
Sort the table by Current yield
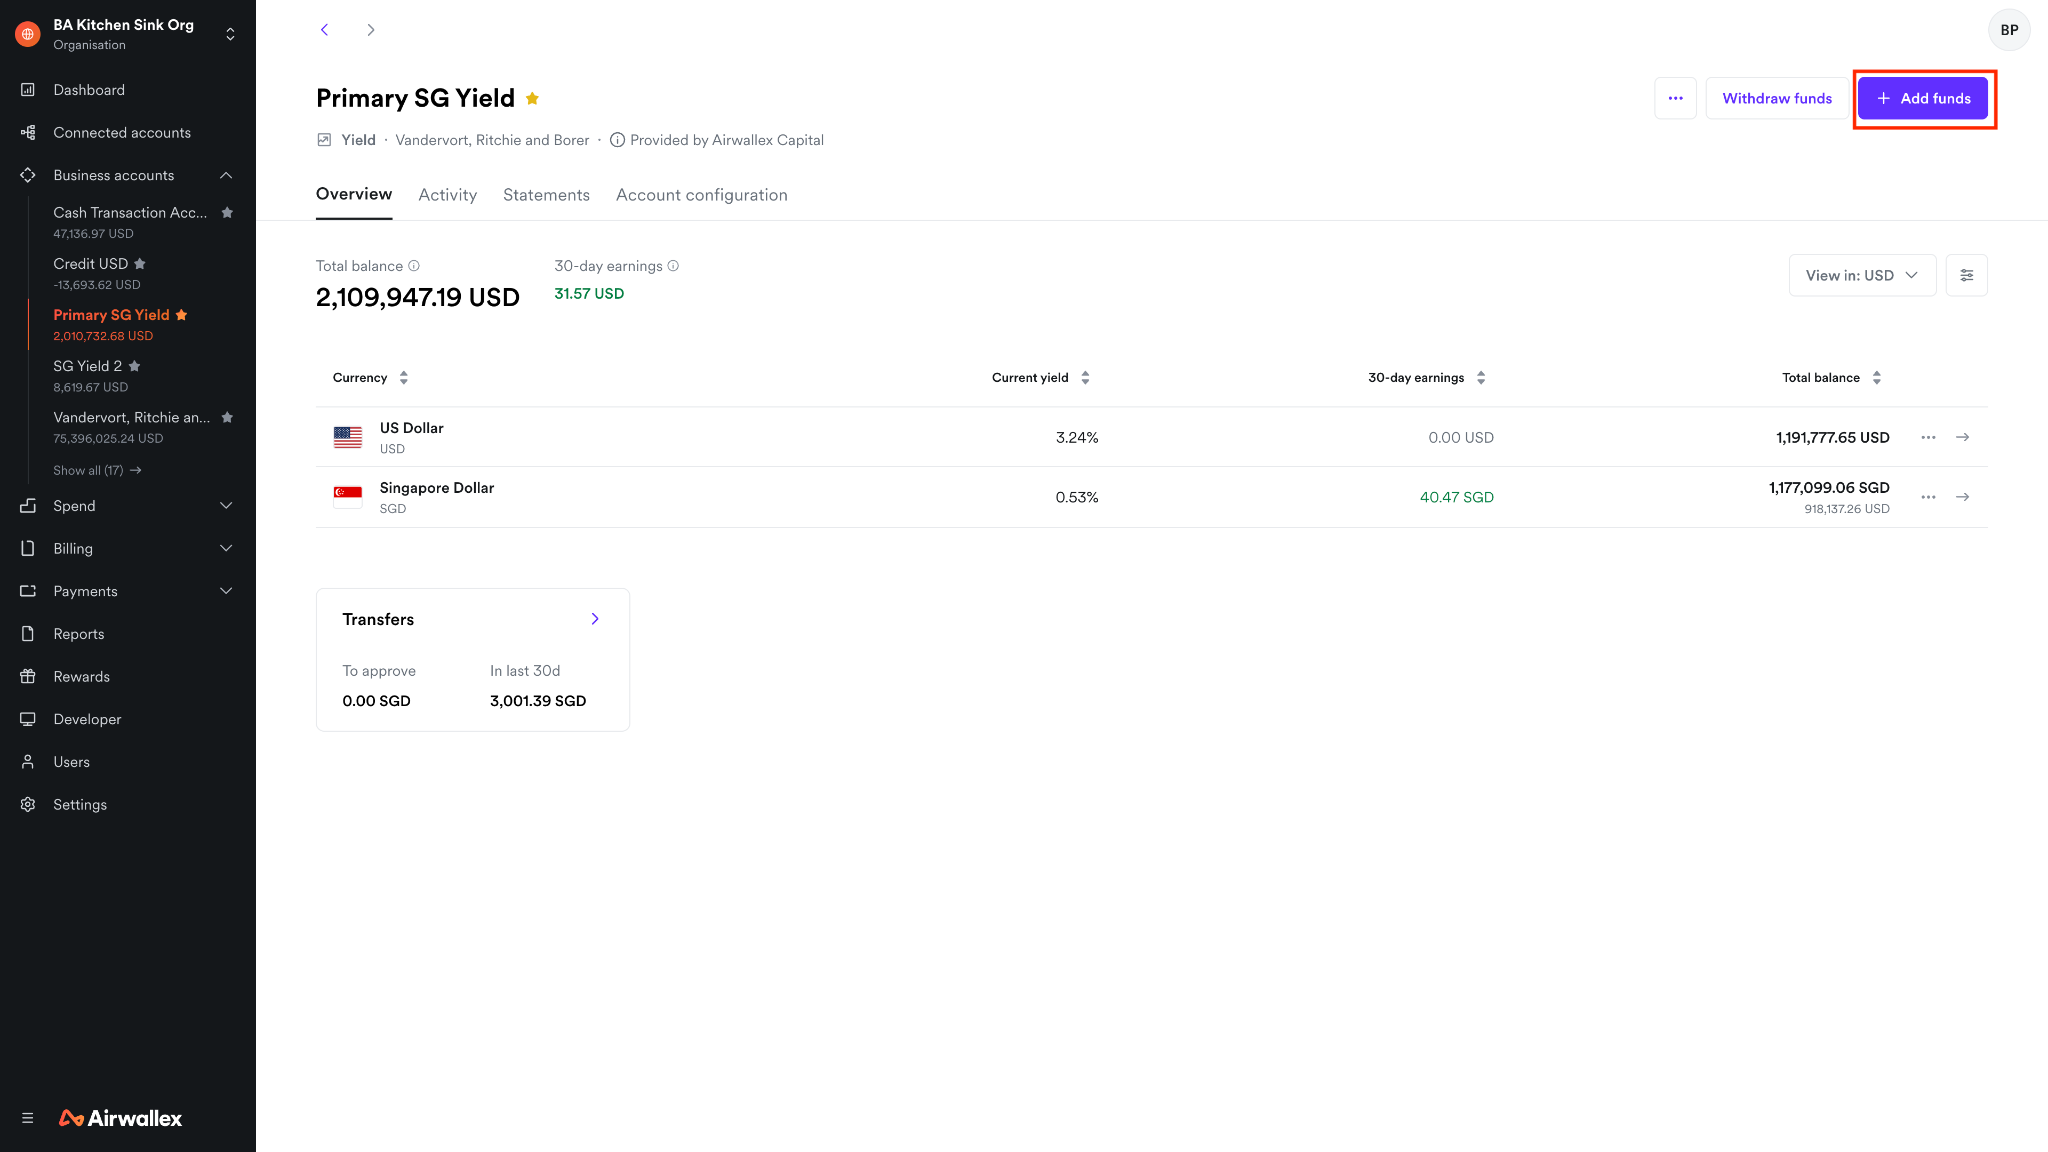pos(1040,378)
